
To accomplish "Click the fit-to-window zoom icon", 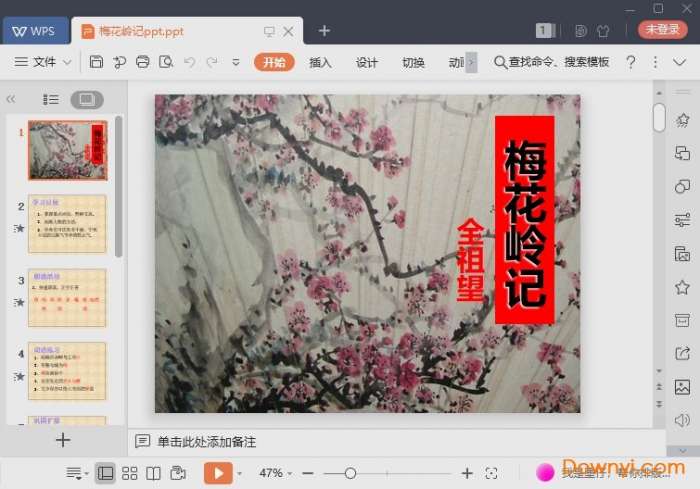I will coord(491,473).
